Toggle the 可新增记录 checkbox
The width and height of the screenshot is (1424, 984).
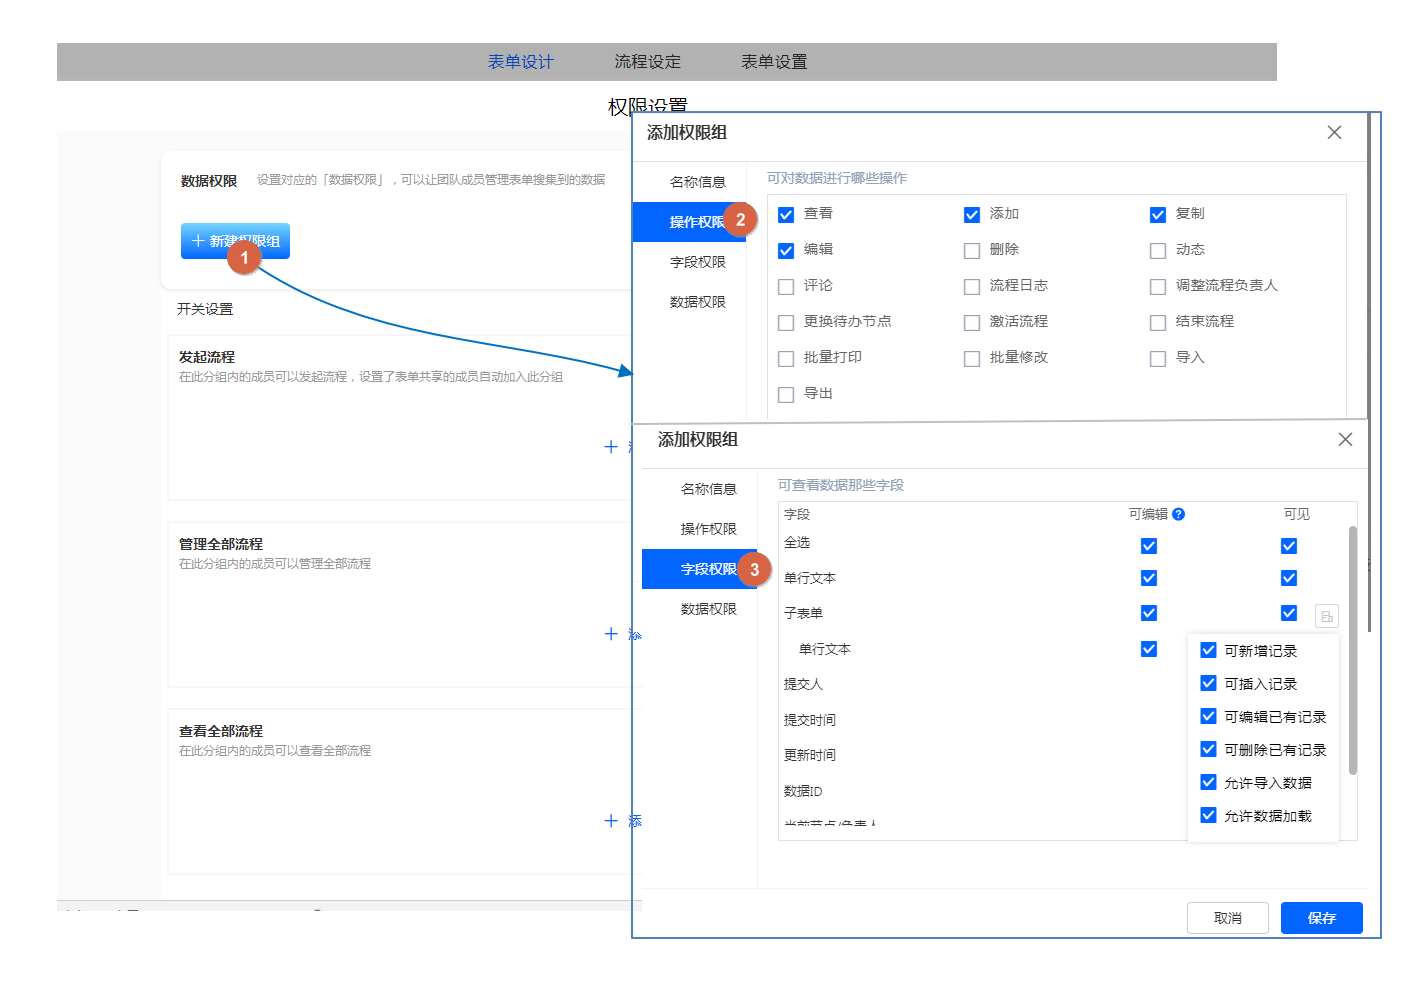point(1208,650)
